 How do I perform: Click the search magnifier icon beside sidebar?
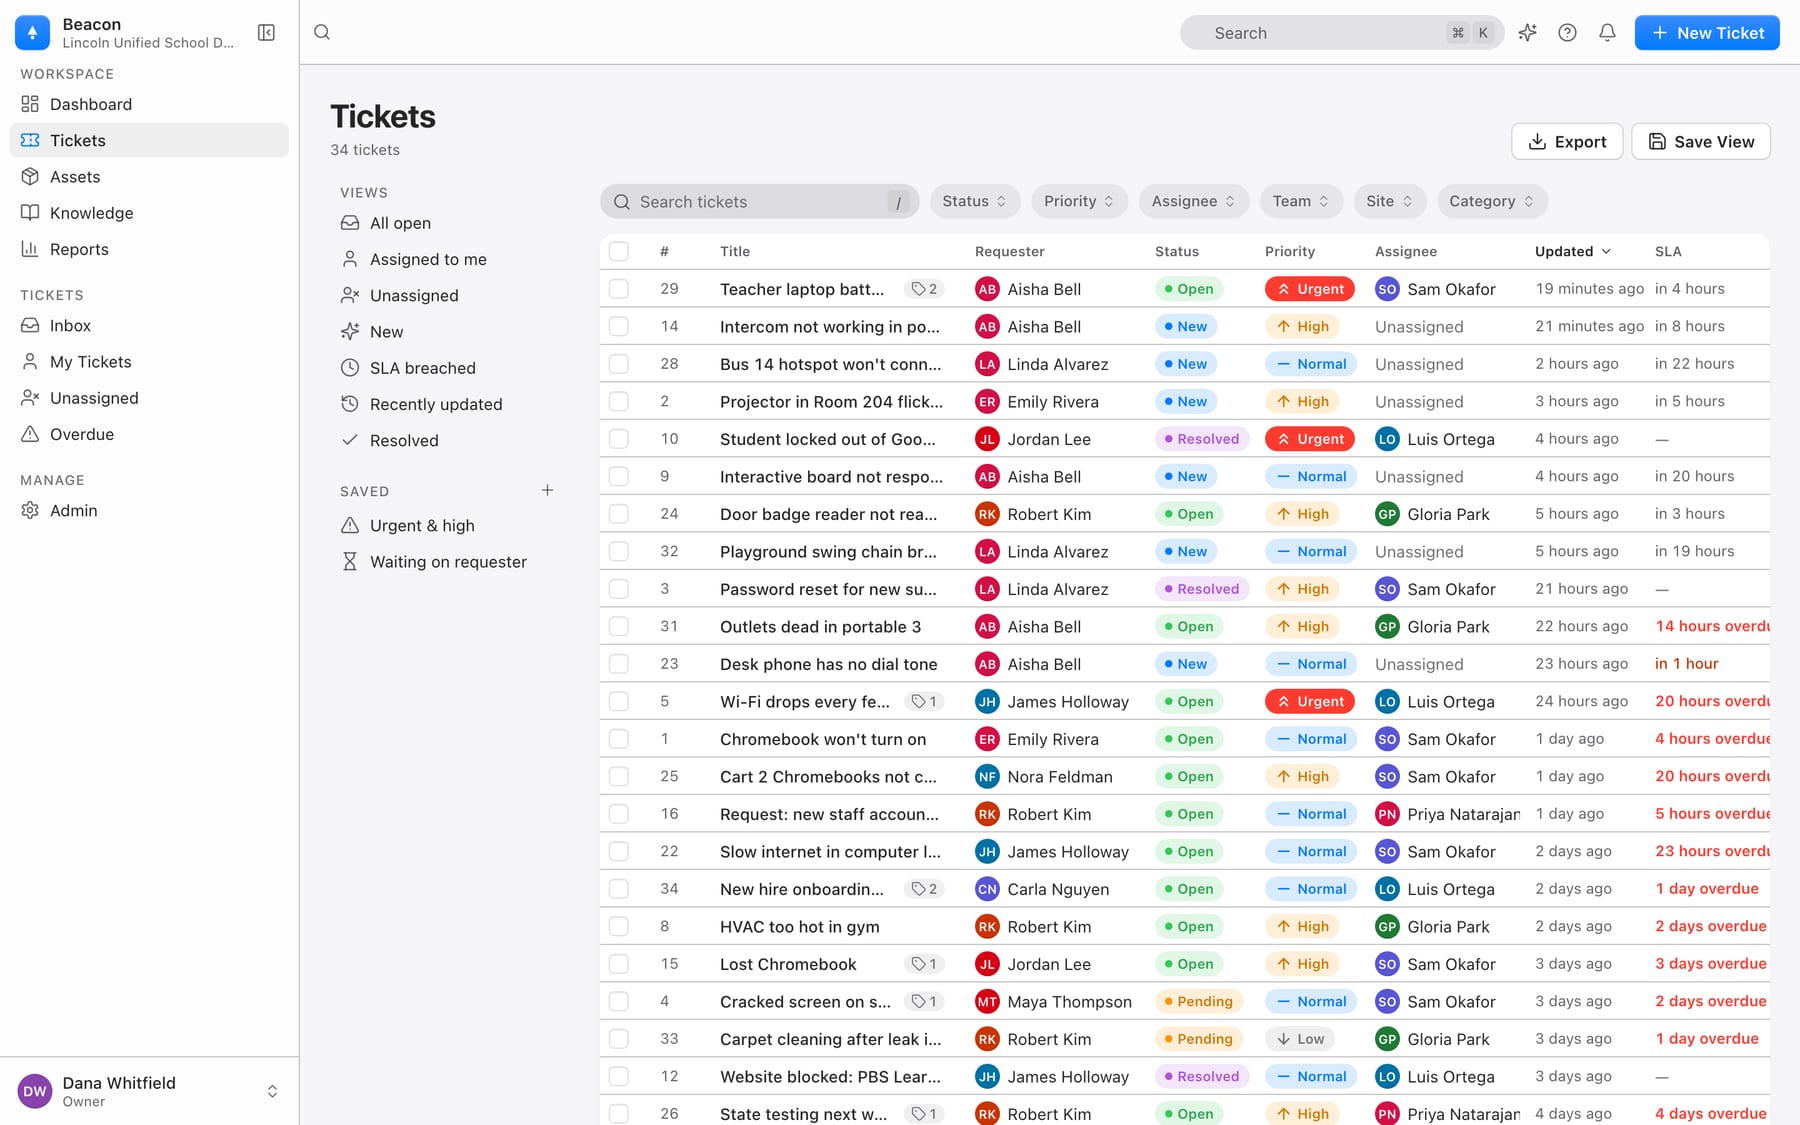tap(322, 32)
